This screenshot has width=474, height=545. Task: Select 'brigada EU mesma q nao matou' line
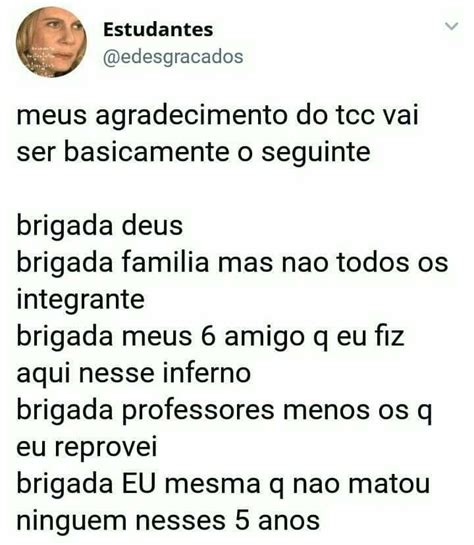(223, 484)
